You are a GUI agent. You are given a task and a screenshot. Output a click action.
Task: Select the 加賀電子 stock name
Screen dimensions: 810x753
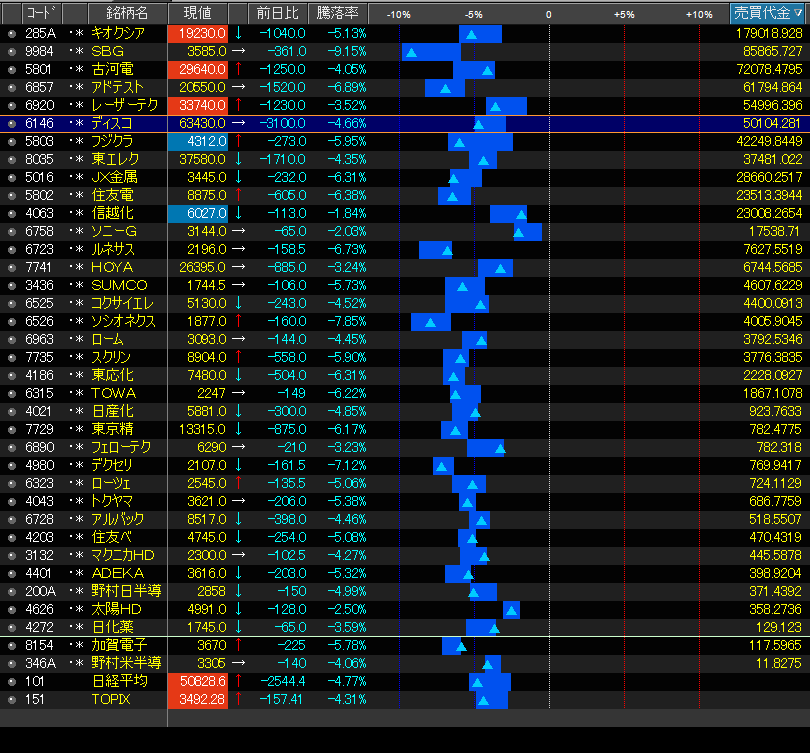coord(119,645)
